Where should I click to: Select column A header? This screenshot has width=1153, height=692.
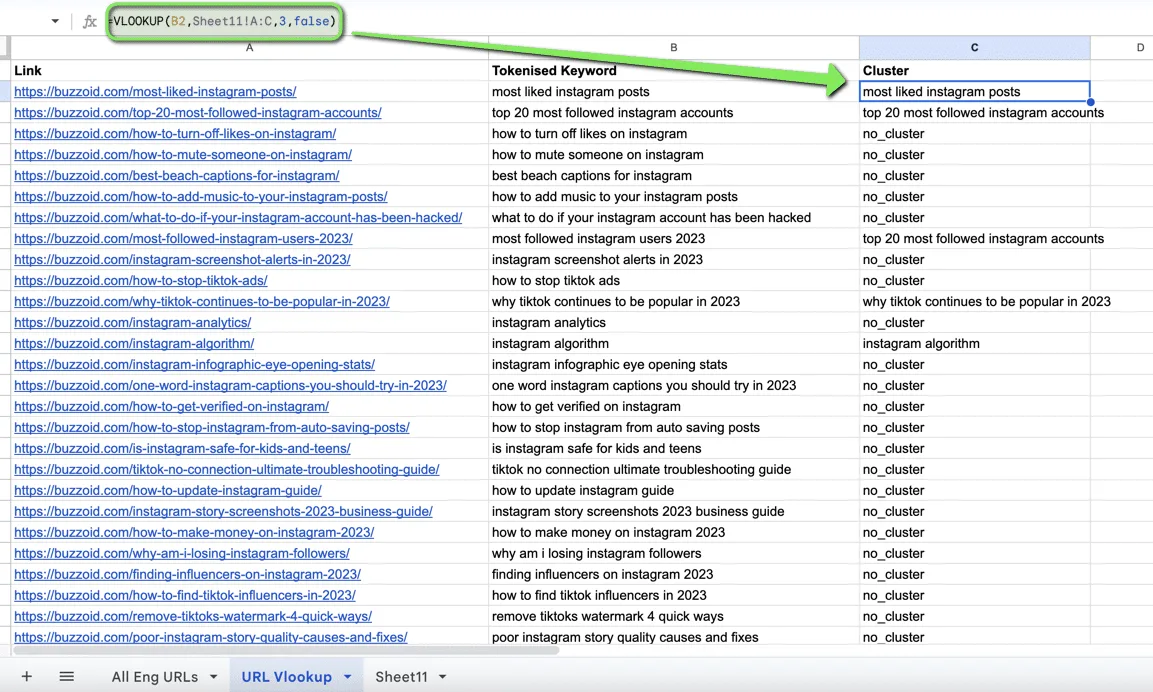[249, 48]
